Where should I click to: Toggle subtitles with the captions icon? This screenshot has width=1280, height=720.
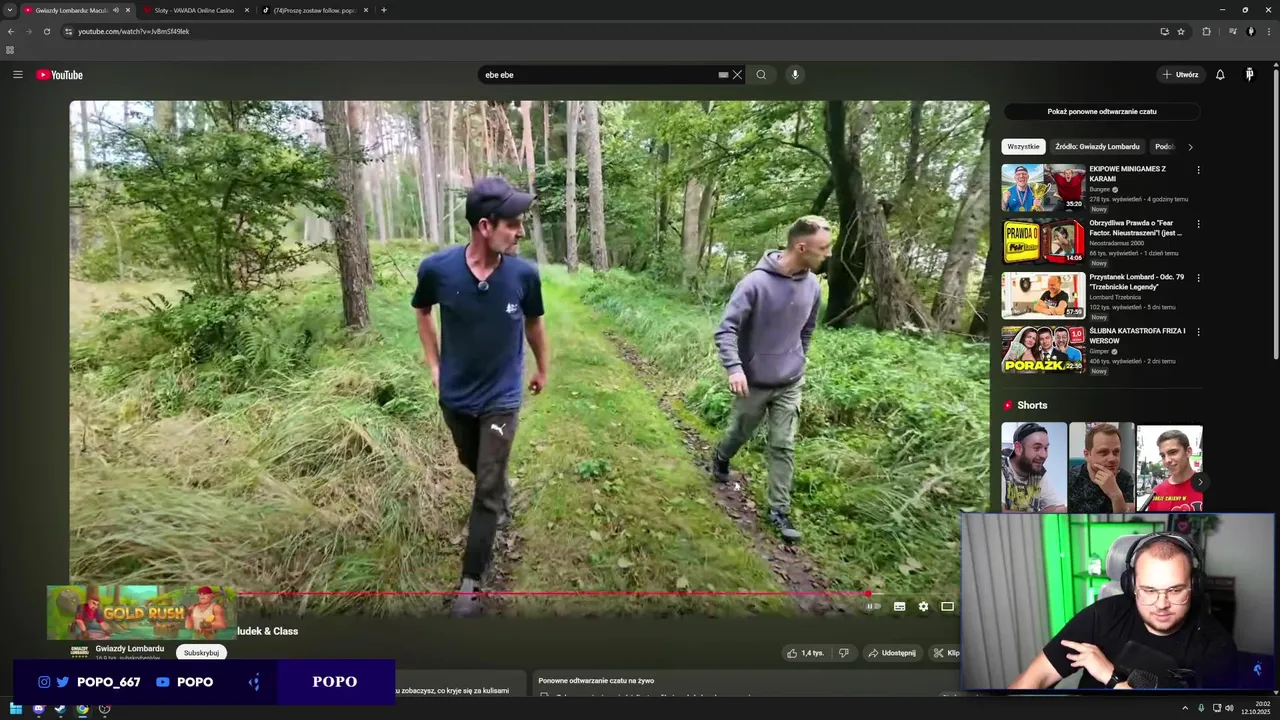(x=899, y=606)
